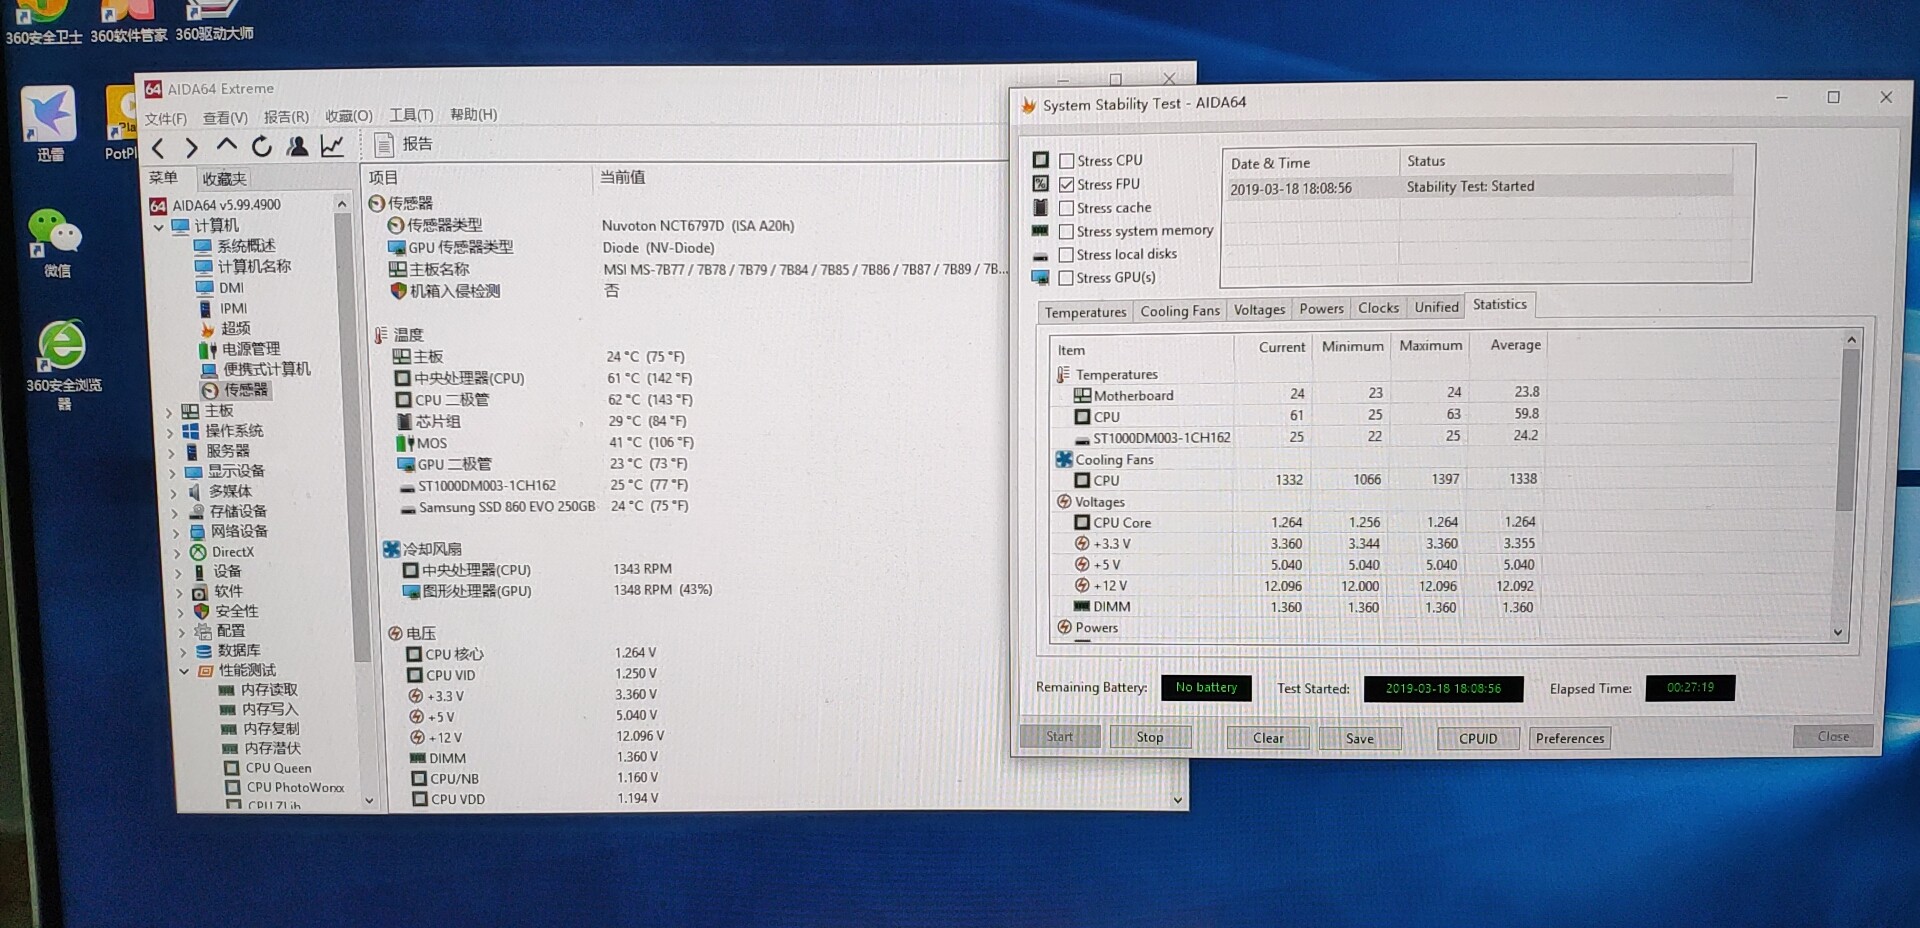The image size is (1920, 928).
Task: Click the Preferences button
Action: click(x=1569, y=738)
